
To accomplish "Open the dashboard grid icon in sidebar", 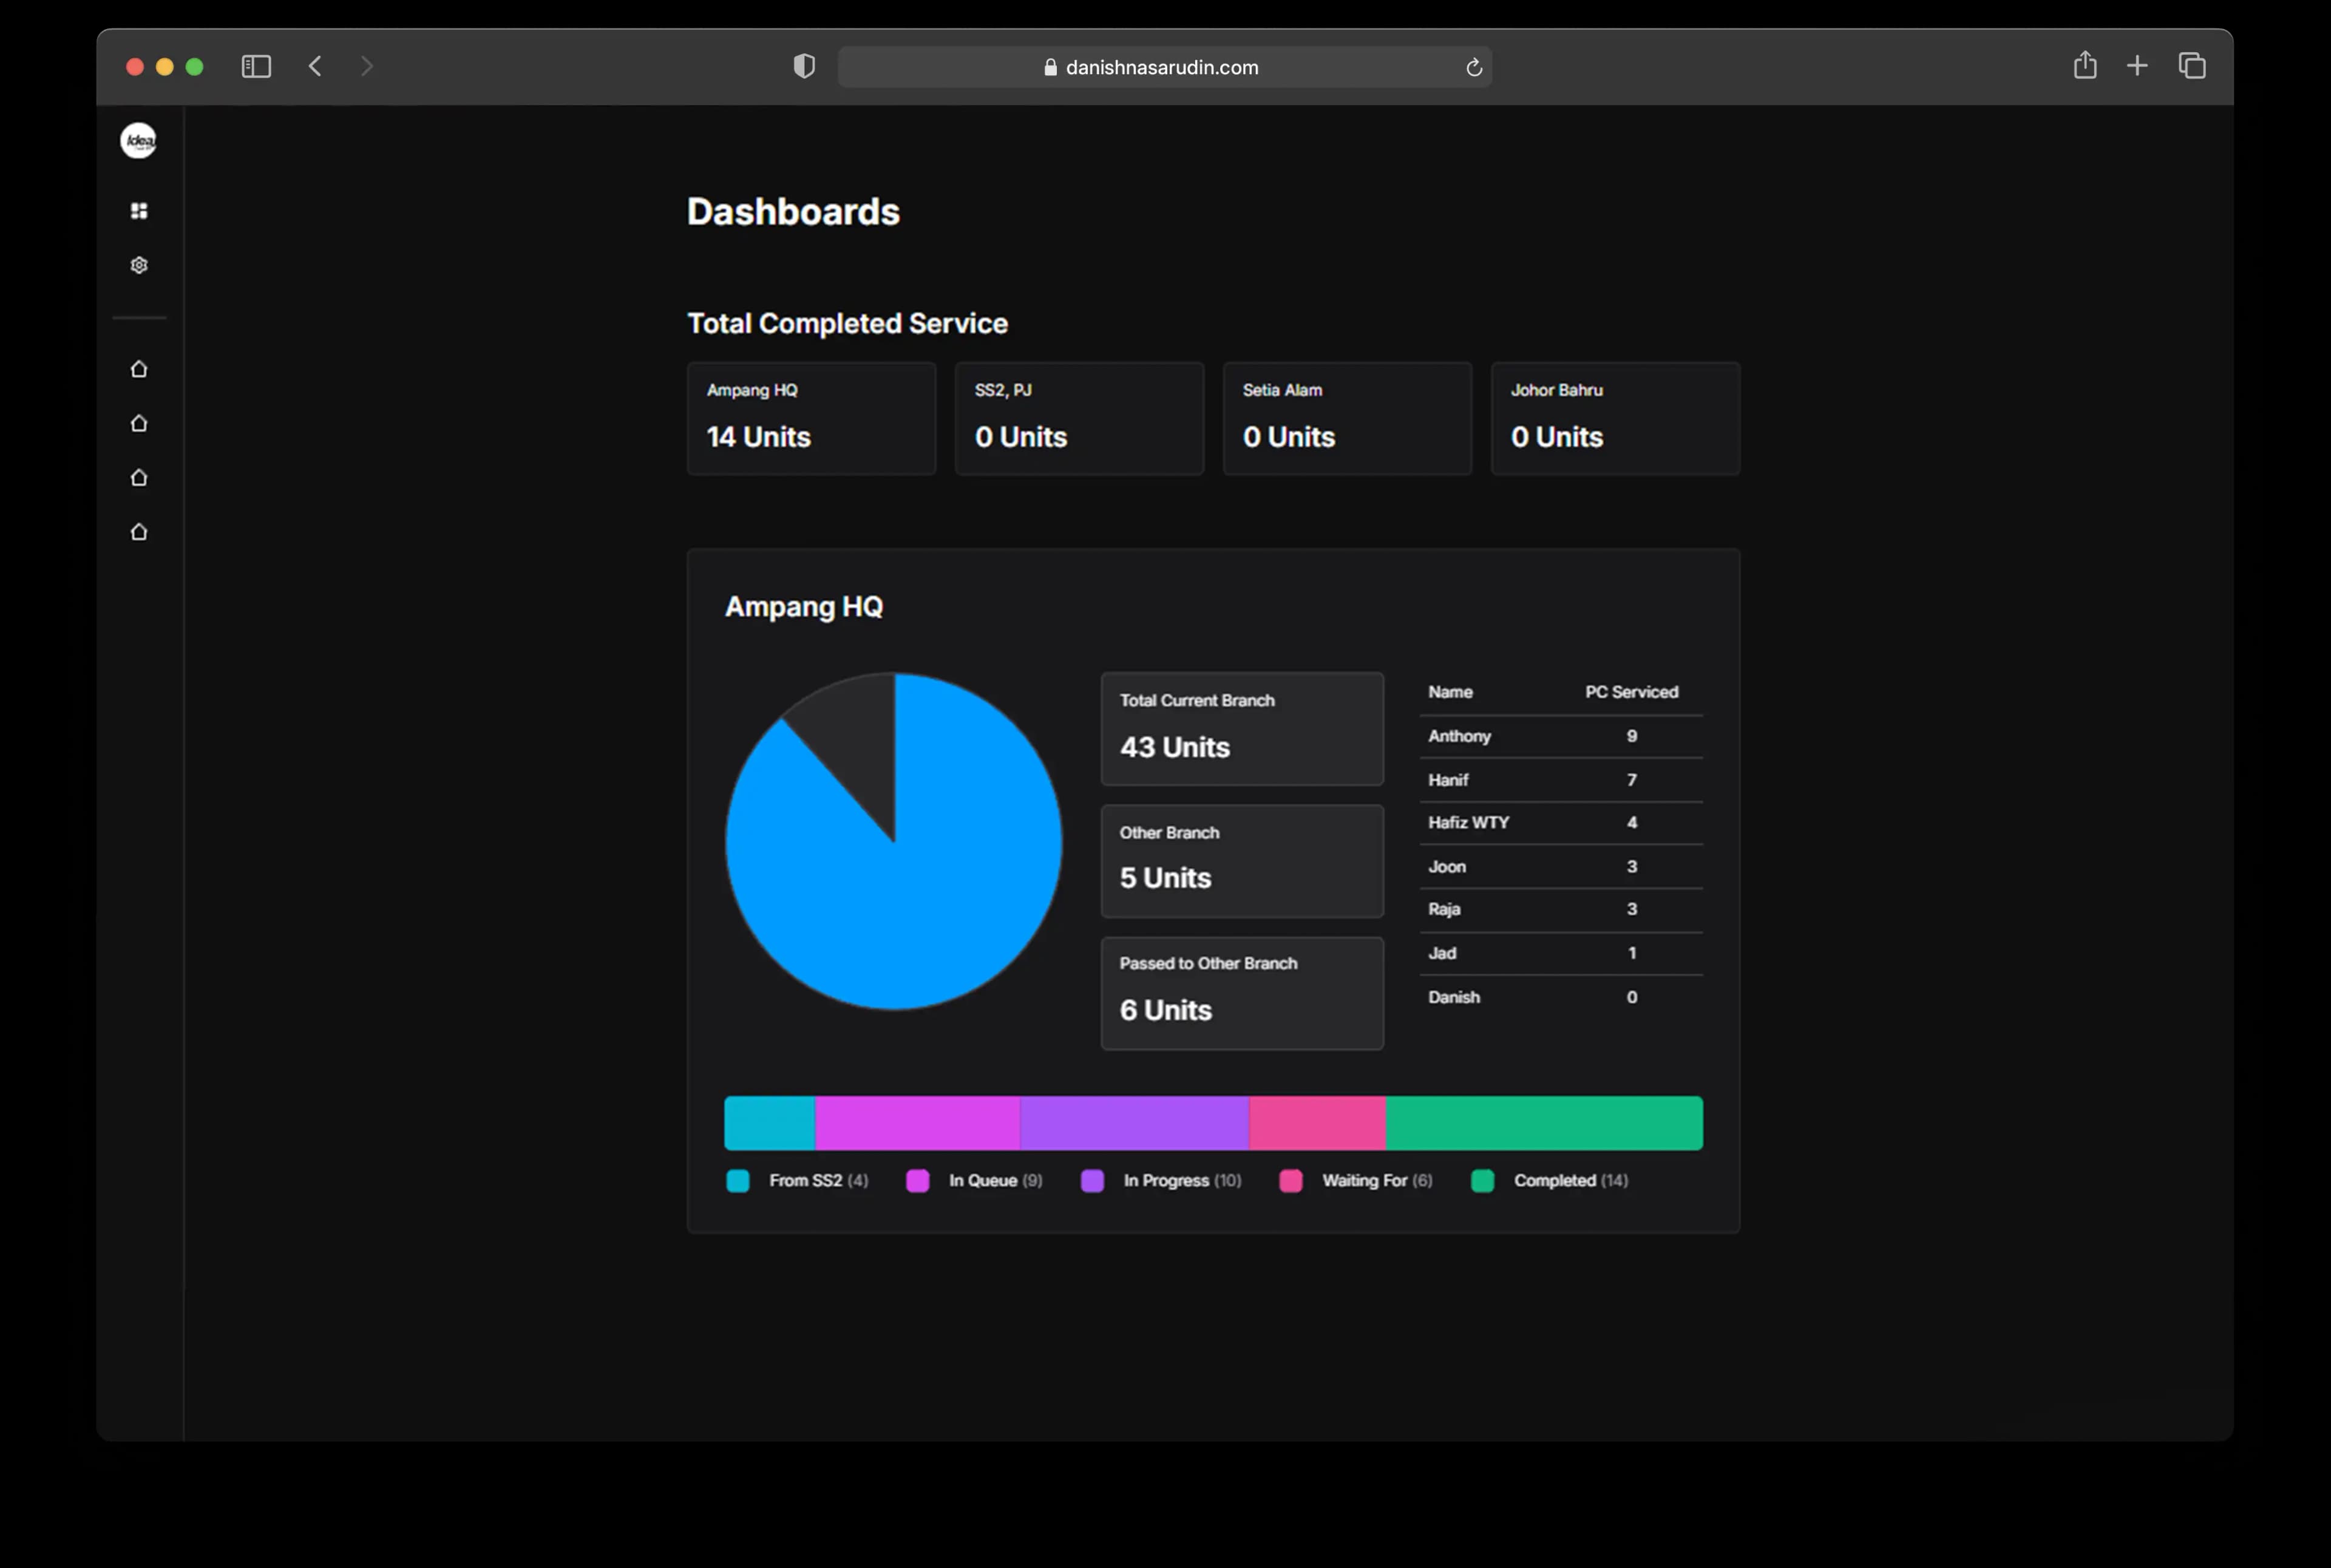I will click(x=139, y=211).
